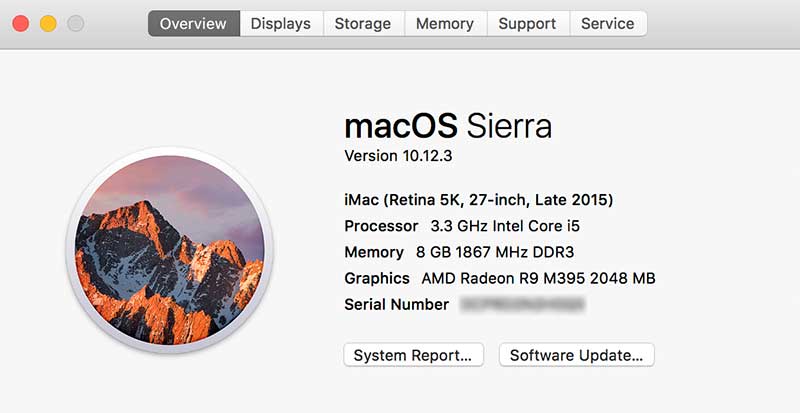Image resolution: width=800 pixels, height=413 pixels.
Task: View the Service tab
Action: tap(608, 23)
